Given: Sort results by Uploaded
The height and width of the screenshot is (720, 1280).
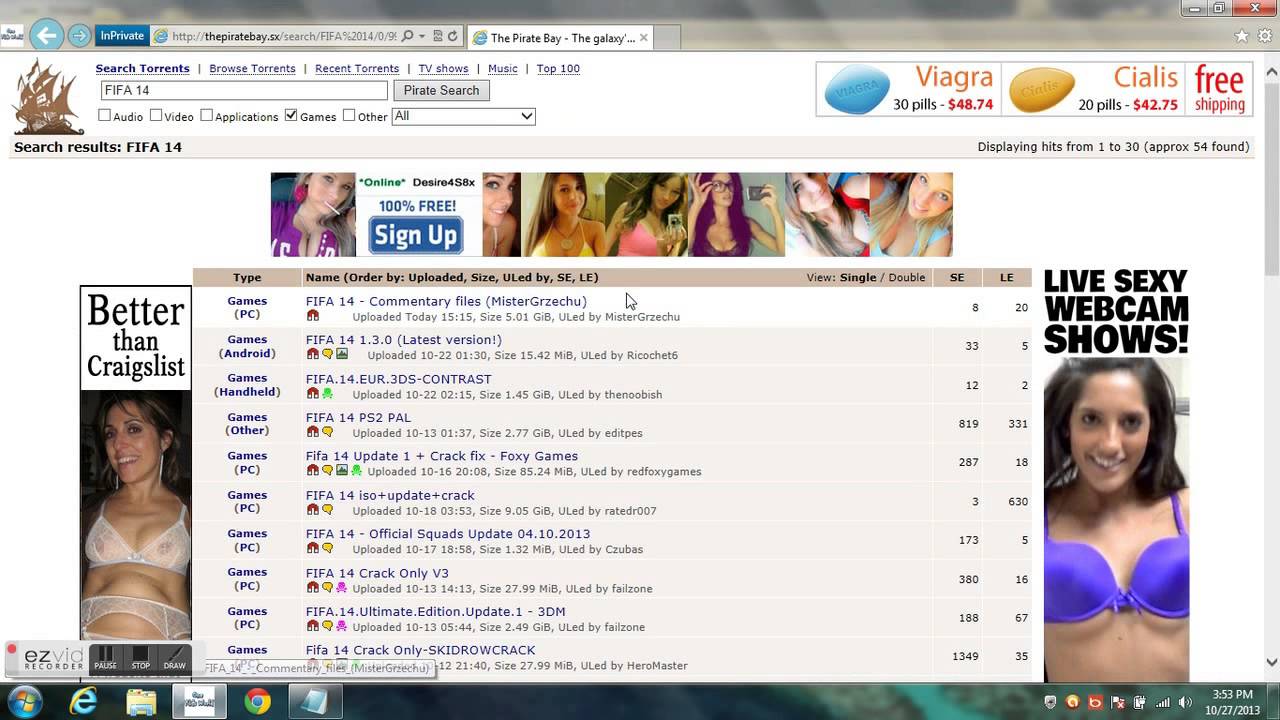Looking at the screenshot, I should pos(437,278).
